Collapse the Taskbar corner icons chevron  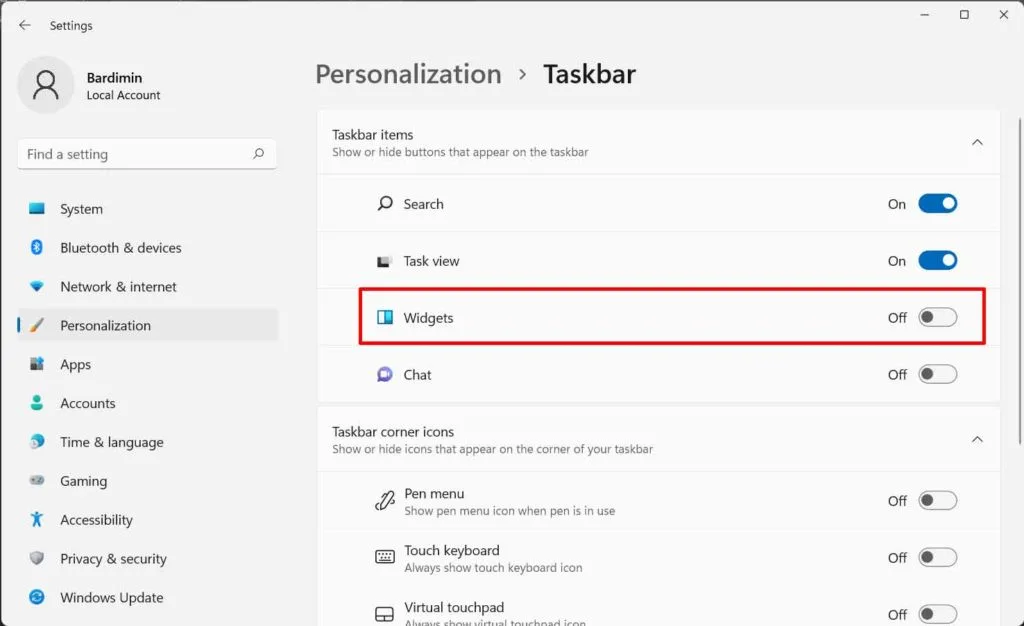[977, 439]
